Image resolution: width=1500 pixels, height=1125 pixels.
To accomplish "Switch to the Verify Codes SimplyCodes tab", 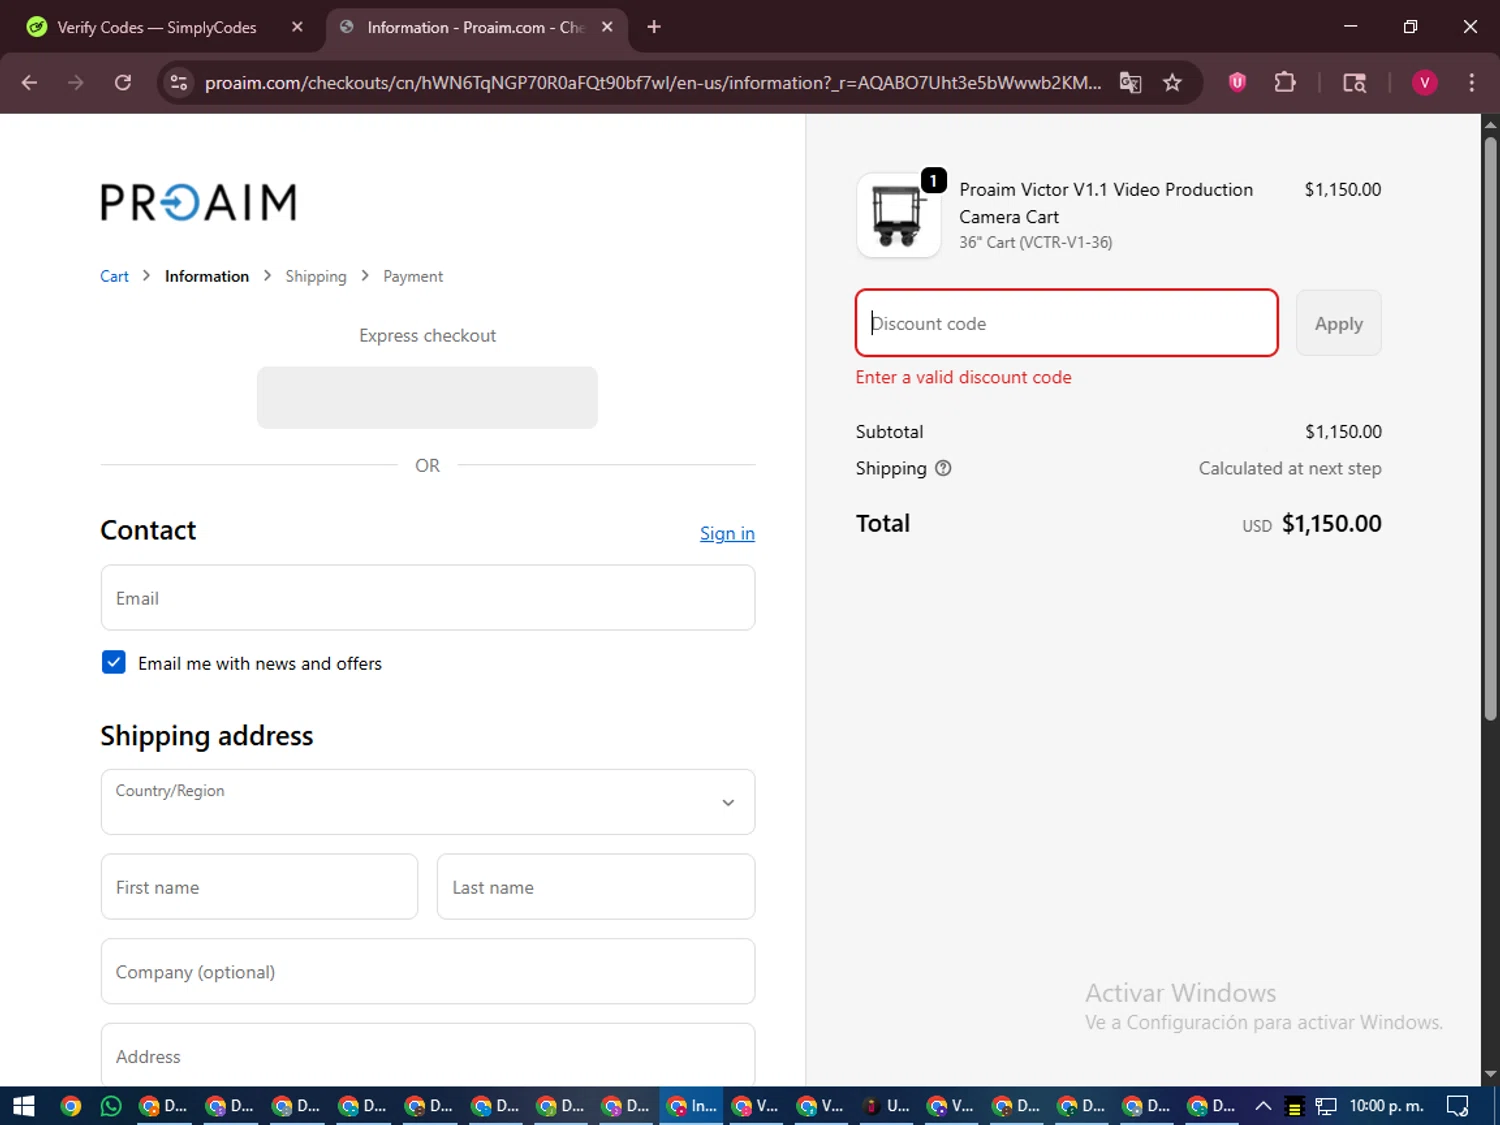I will 157,27.
